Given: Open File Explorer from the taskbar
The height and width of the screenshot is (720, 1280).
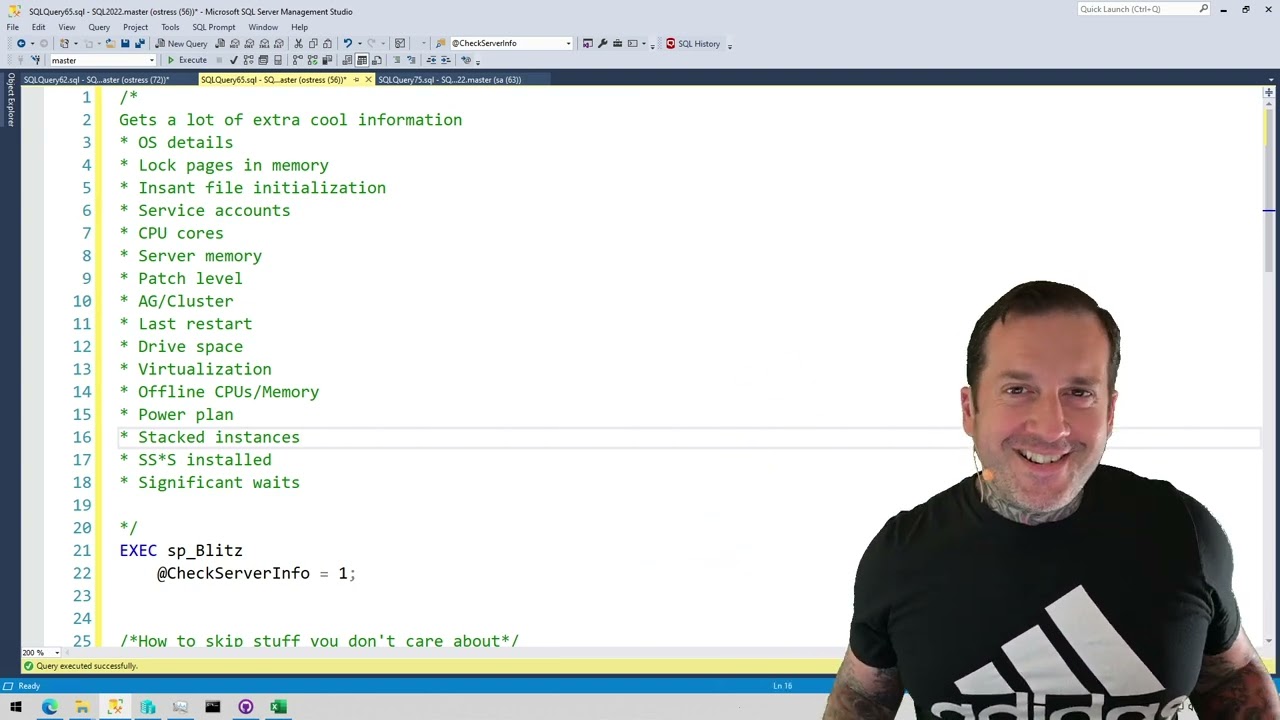Looking at the screenshot, I should pos(82,707).
